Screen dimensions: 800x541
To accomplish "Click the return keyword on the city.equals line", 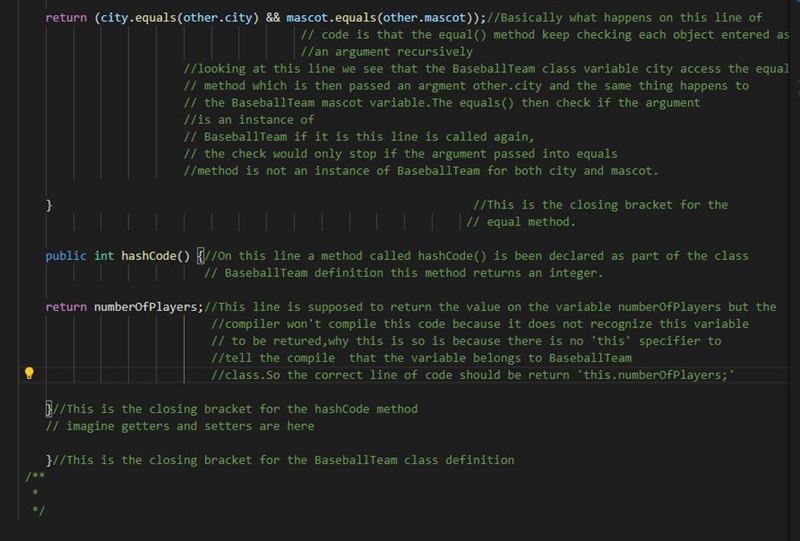I will [66, 18].
